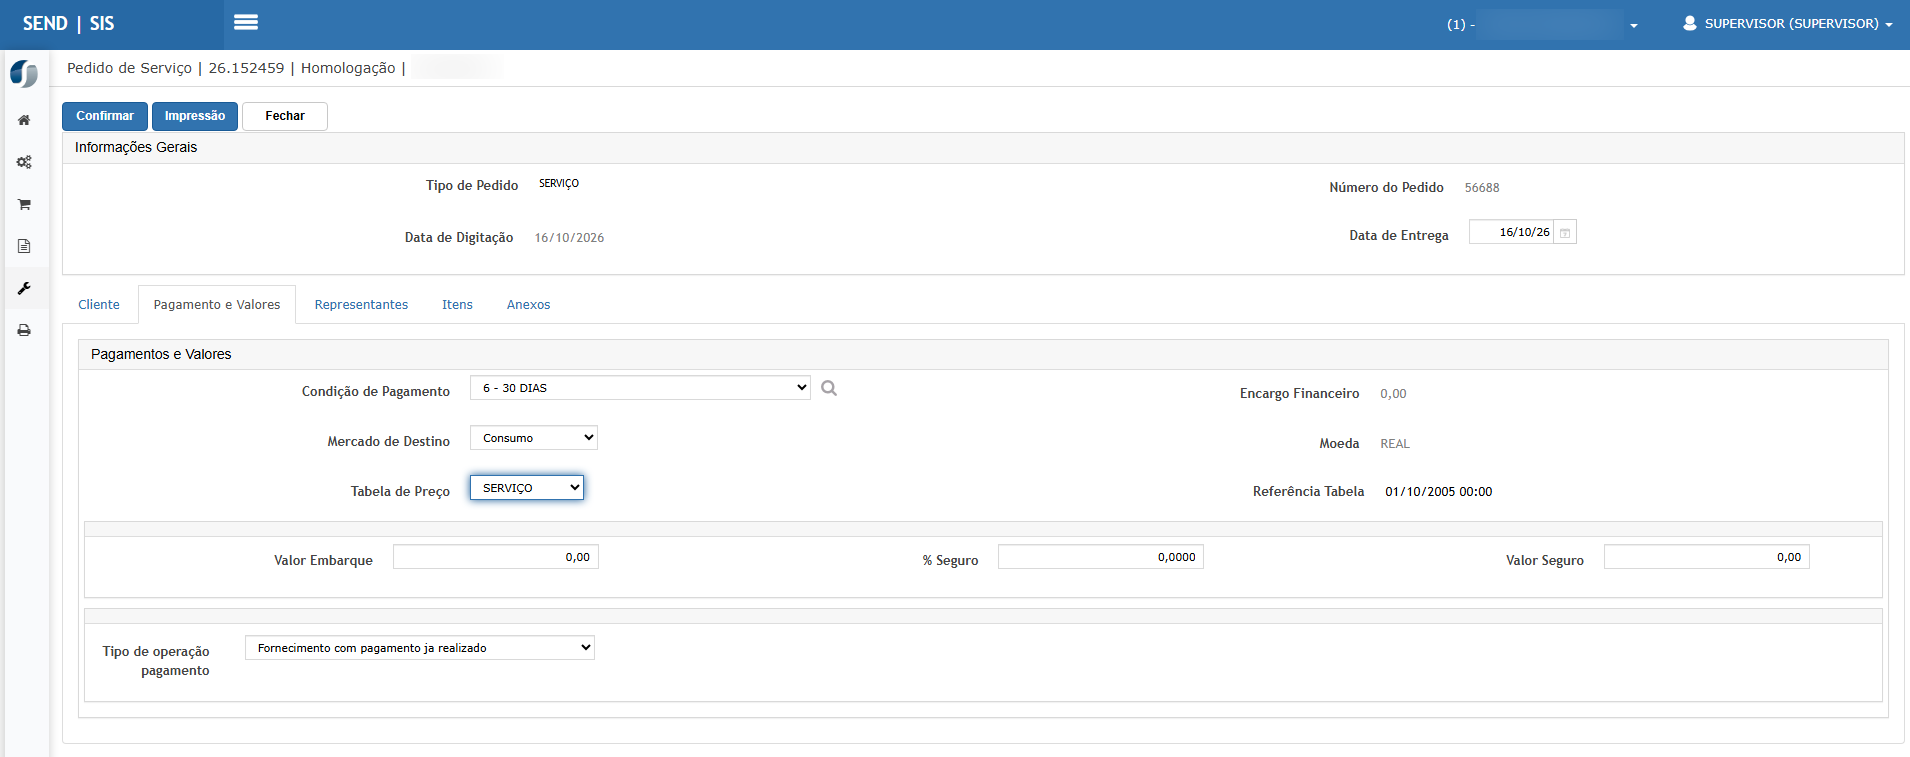
Task: Click the supervisor user avatar icon
Action: (x=1690, y=23)
